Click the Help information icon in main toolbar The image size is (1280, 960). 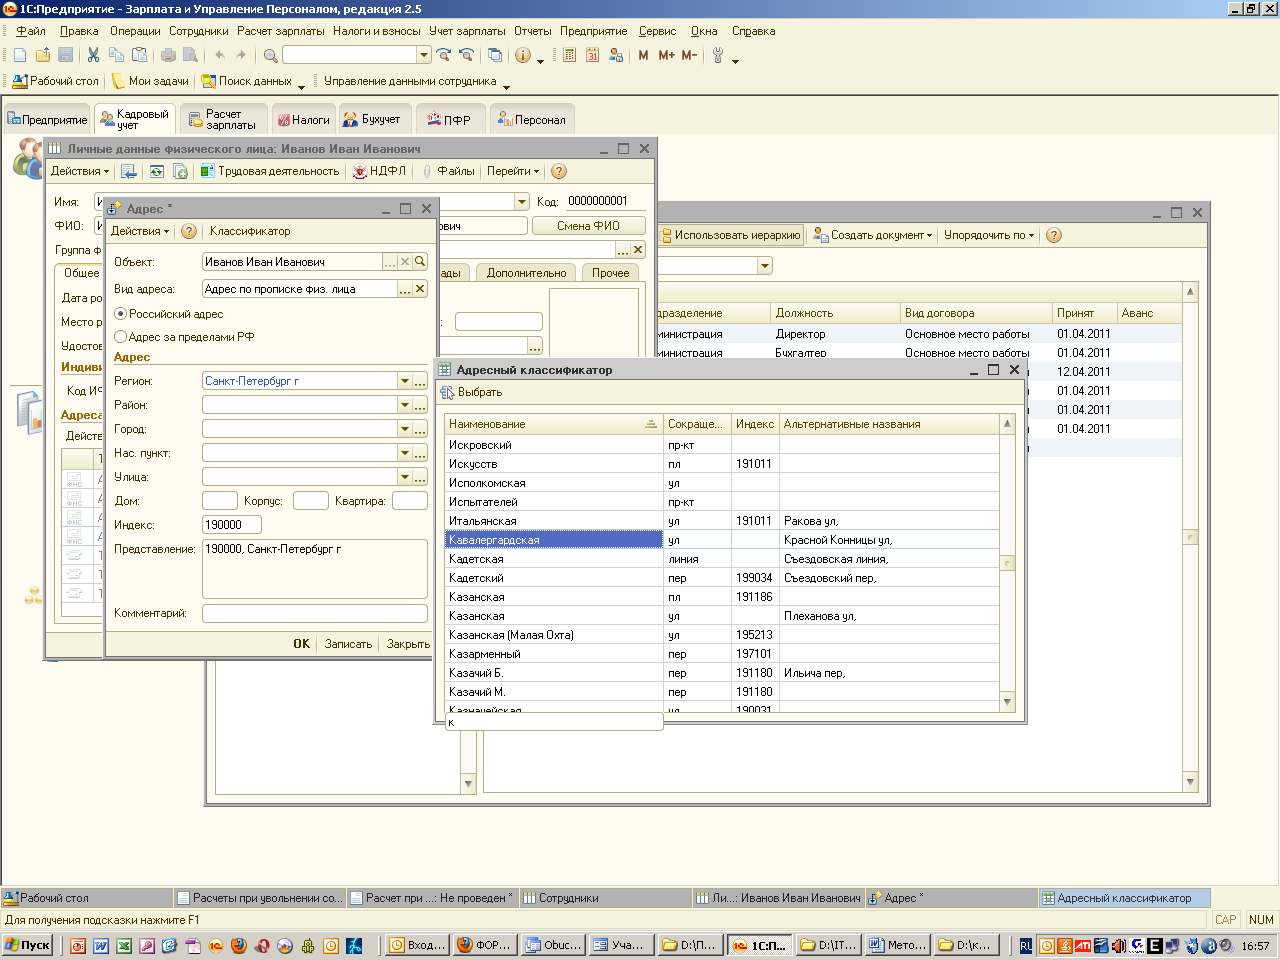pyautogui.click(x=522, y=55)
